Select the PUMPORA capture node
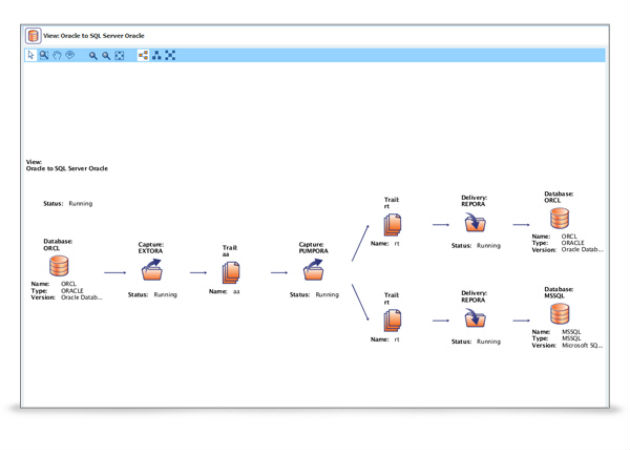 pos(312,270)
